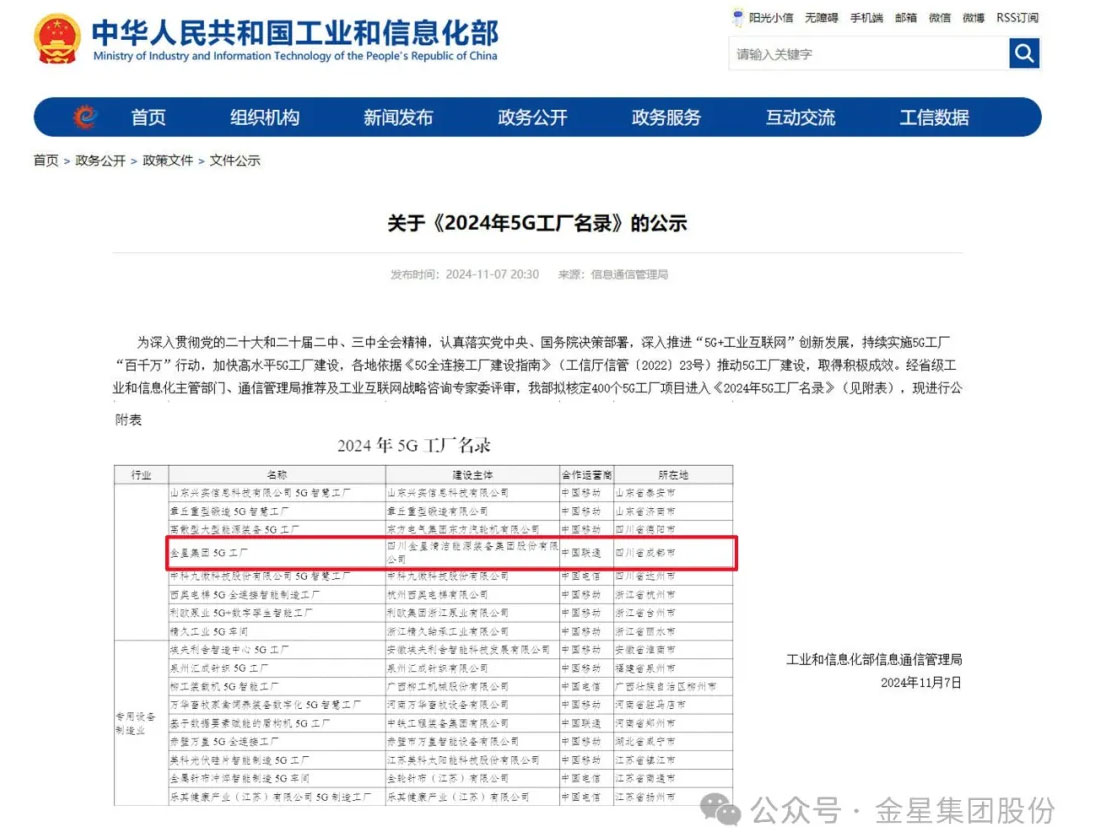Click the blue search magnifier icon

pos(1024,53)
